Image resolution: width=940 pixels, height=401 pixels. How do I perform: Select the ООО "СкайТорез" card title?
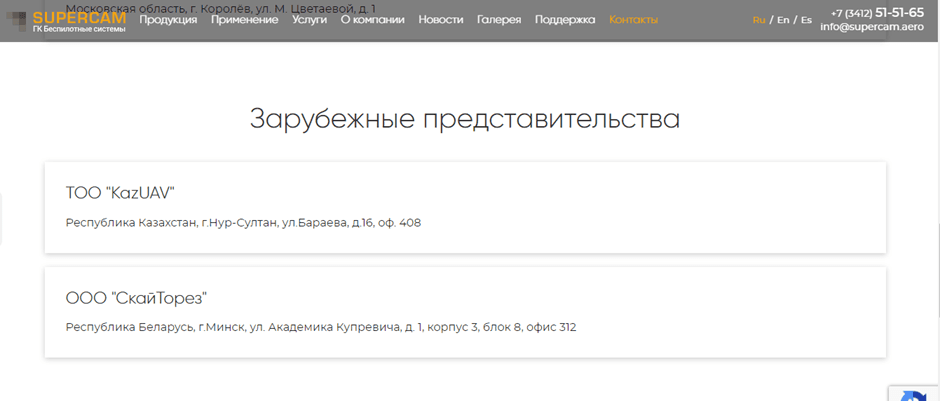[136, 298]
